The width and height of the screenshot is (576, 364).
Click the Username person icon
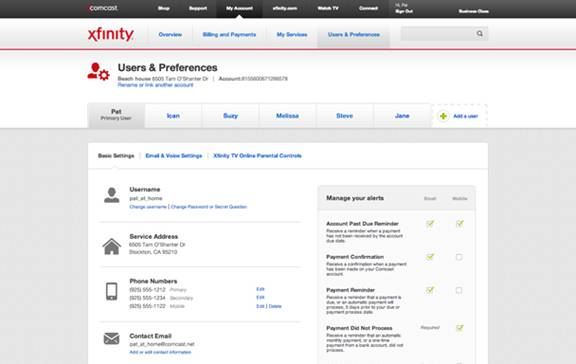tap(111, 195)
